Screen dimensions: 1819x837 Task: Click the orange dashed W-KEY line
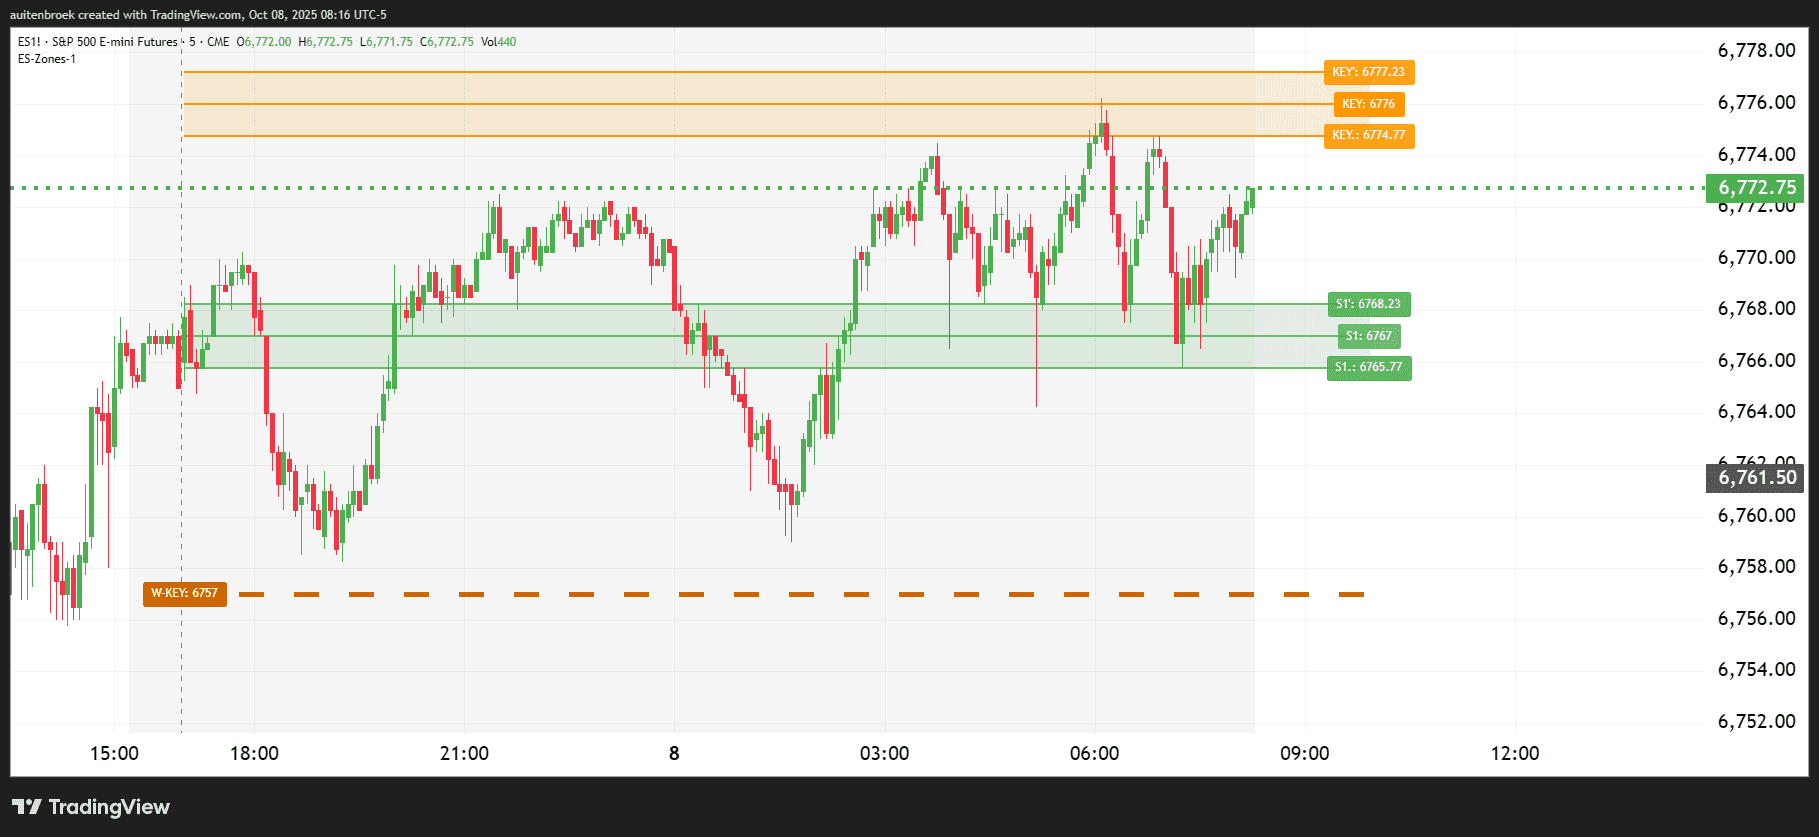click(800, 595)
